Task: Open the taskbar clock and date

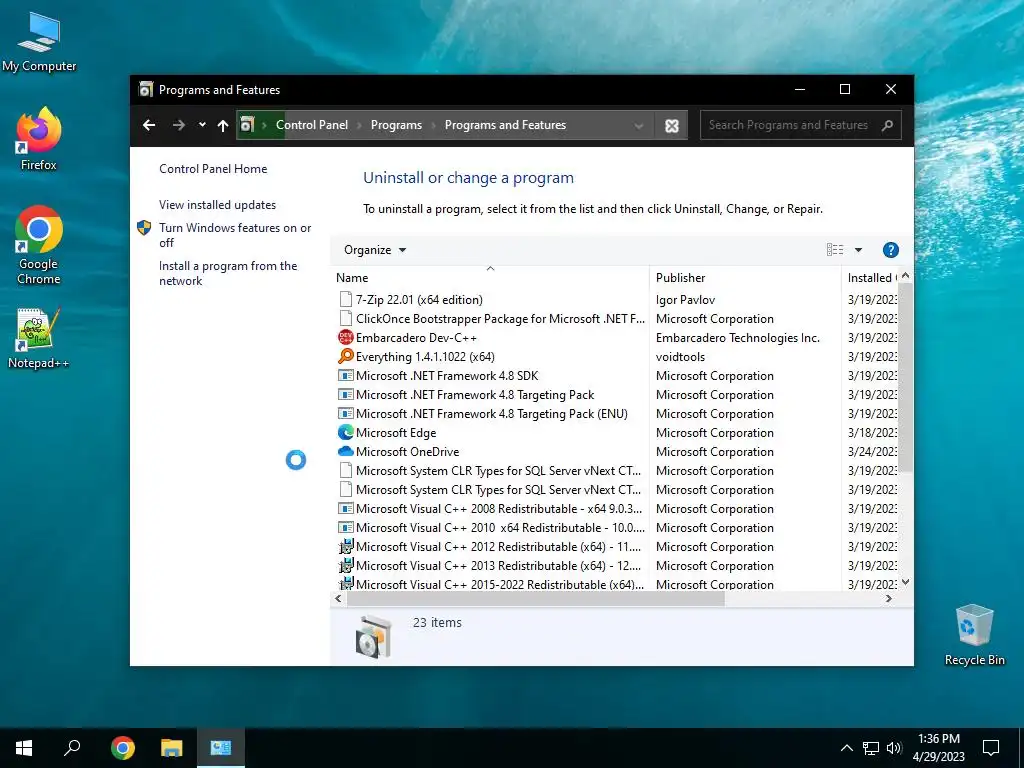Action: (x=938, y=748)
